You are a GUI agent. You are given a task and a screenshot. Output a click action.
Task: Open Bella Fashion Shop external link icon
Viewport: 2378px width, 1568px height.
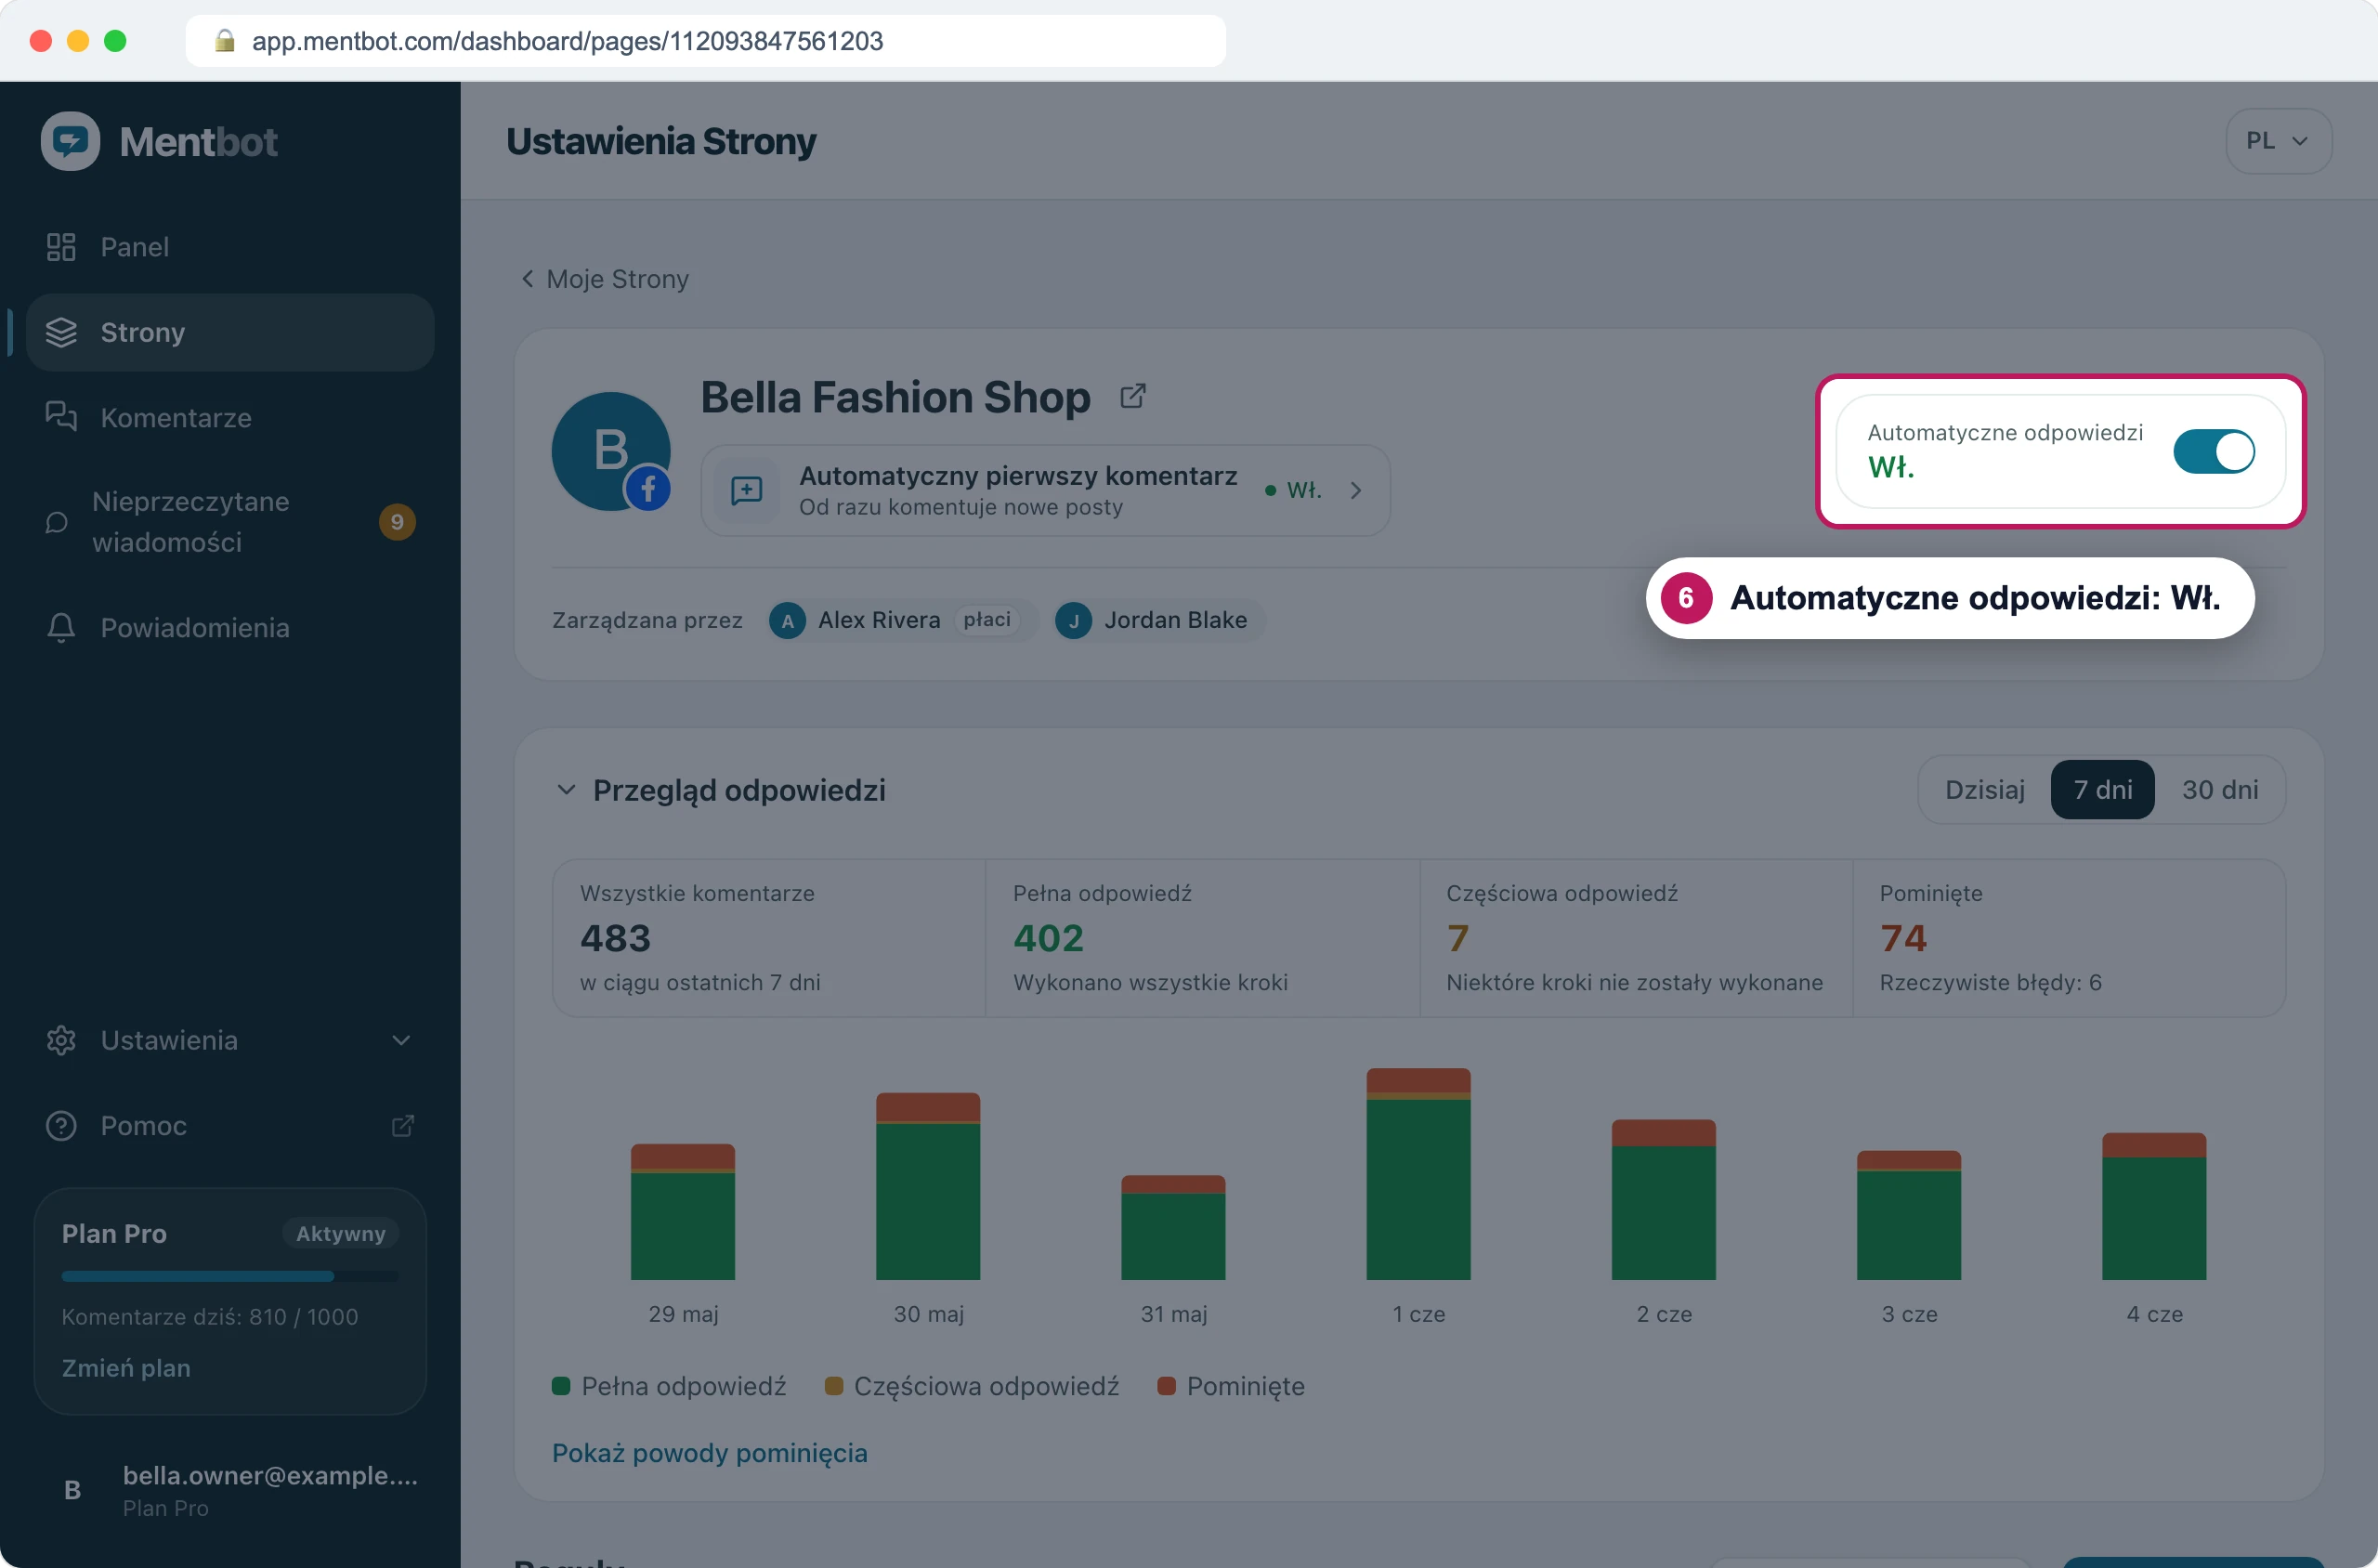tap(1132, 396)
